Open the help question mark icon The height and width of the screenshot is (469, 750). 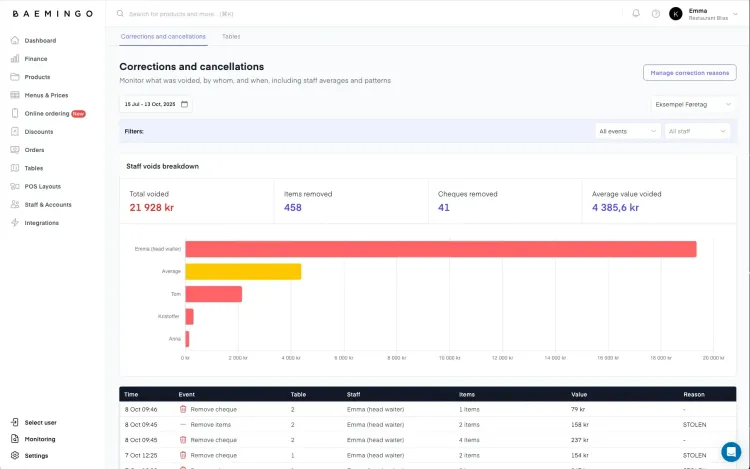pos(656,14)
